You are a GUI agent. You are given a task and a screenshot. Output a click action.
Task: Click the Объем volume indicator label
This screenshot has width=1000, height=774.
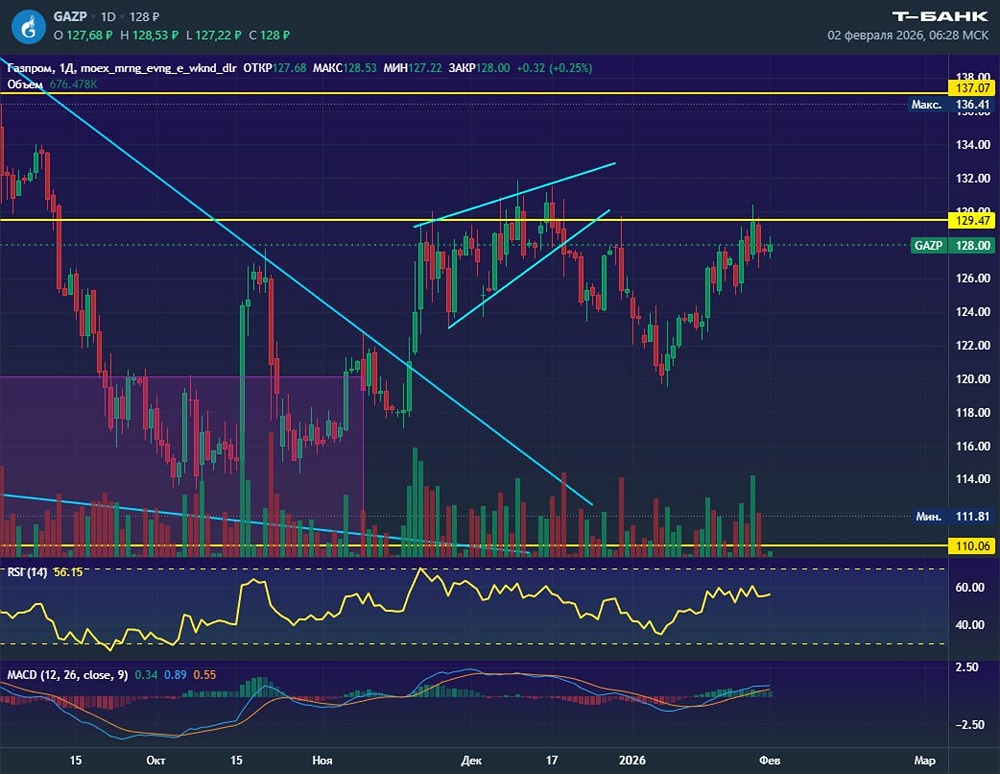[26, 84]
